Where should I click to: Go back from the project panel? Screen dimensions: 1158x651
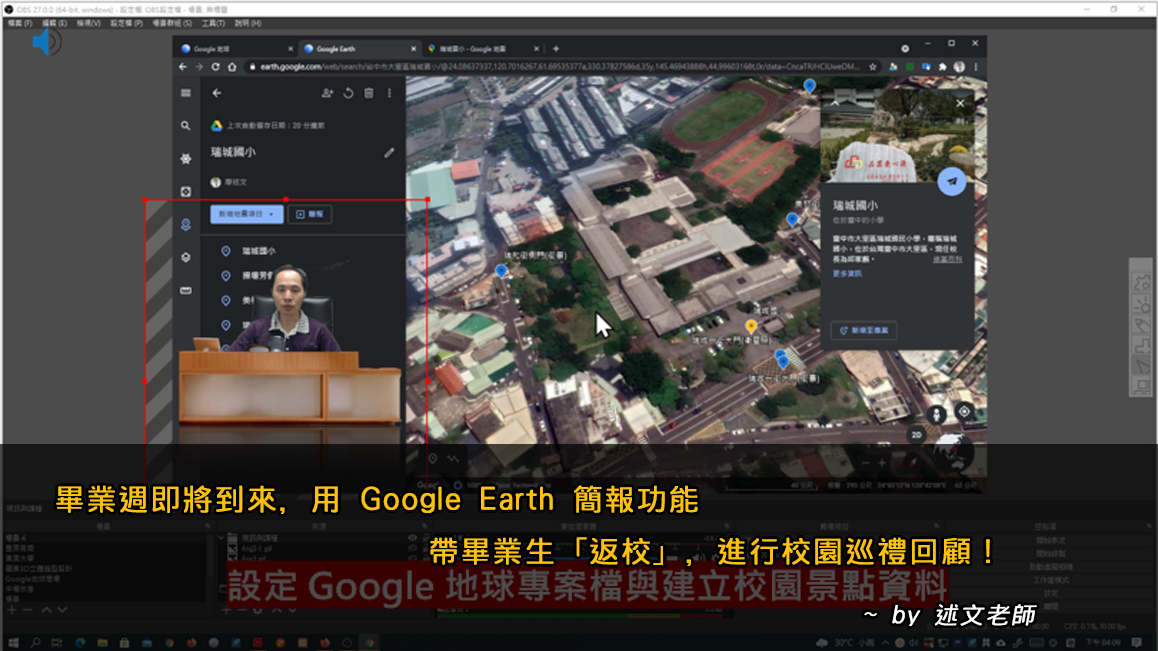point(216,93)
